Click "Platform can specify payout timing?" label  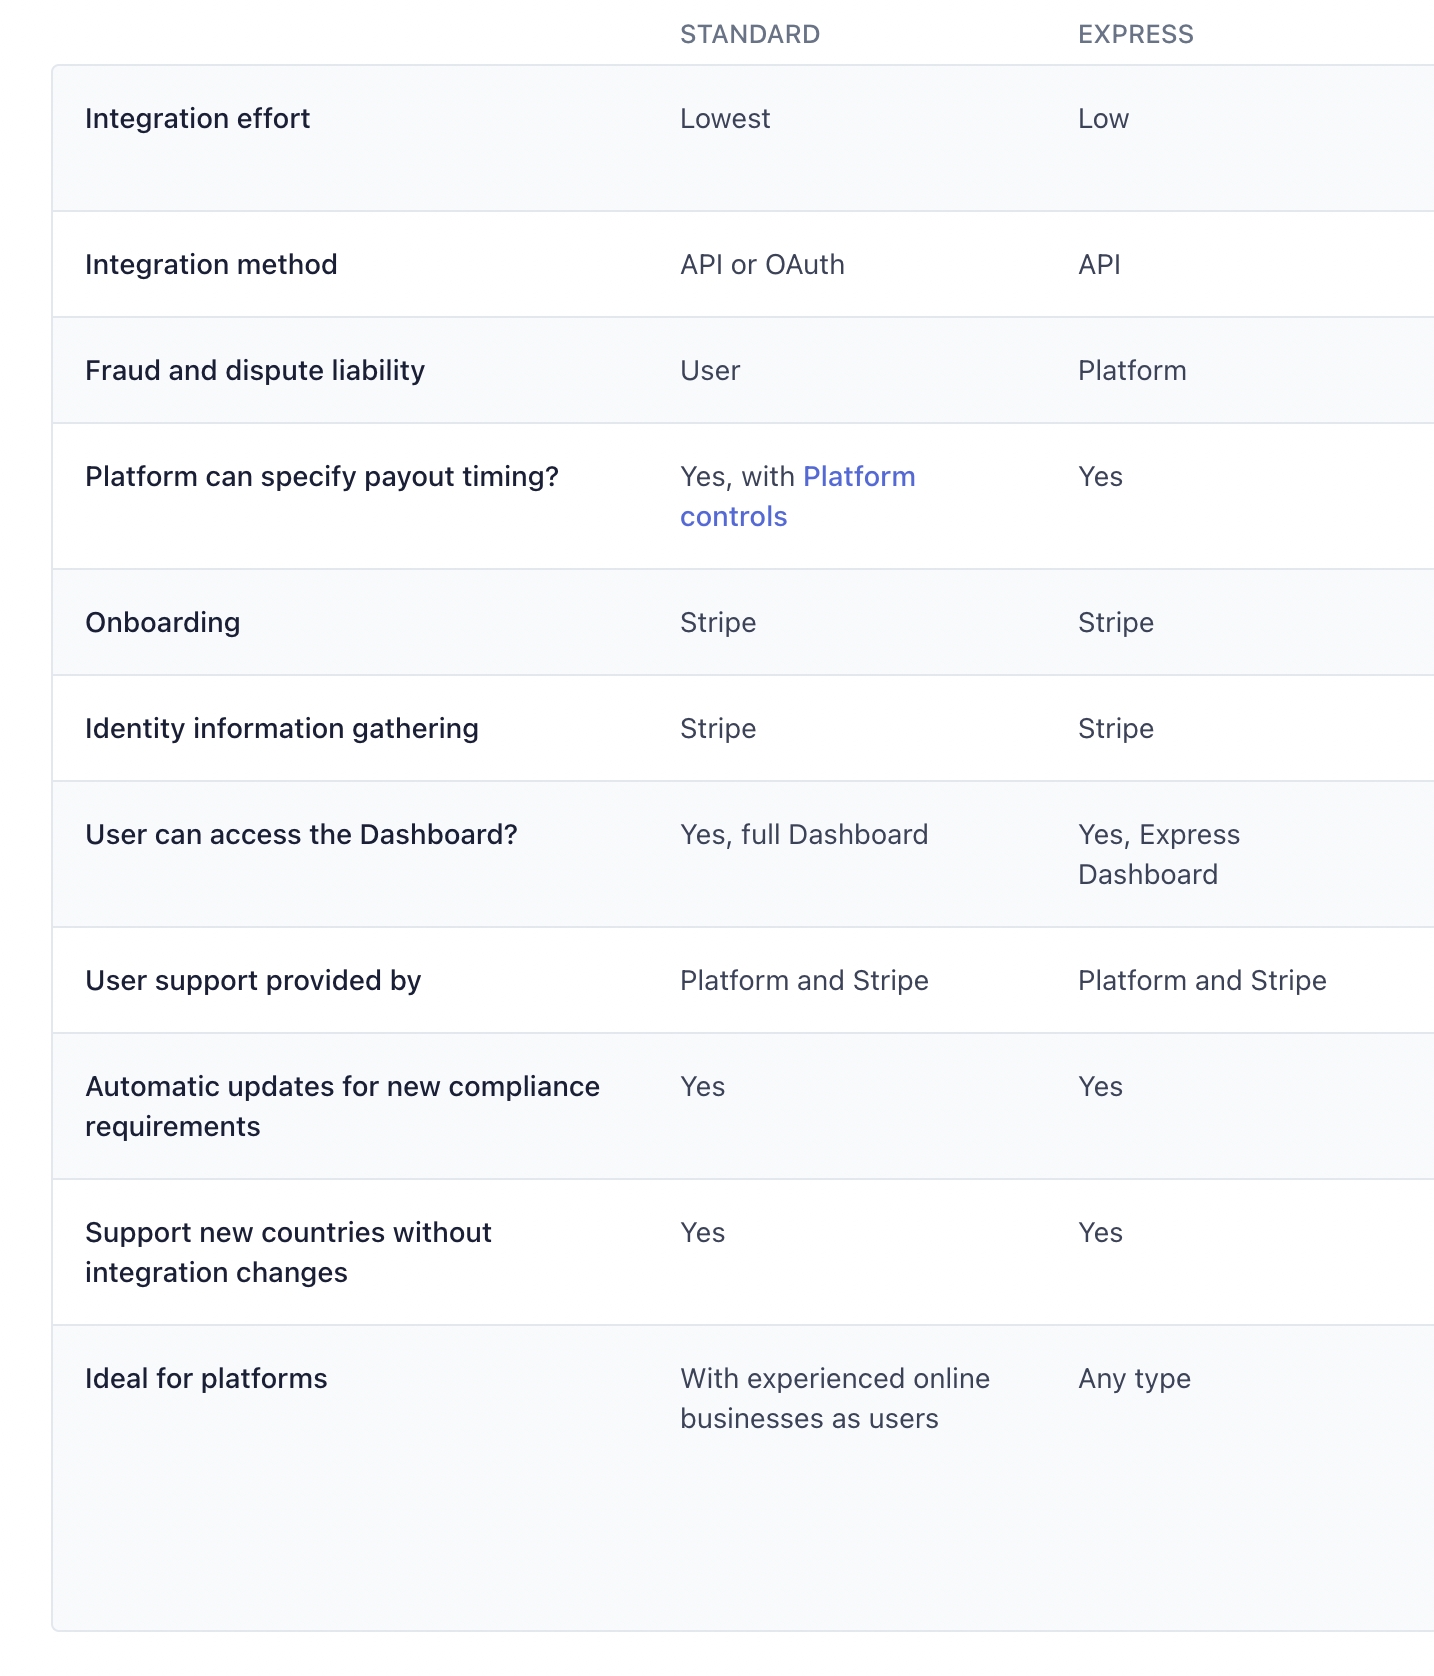tap(322, 477)
